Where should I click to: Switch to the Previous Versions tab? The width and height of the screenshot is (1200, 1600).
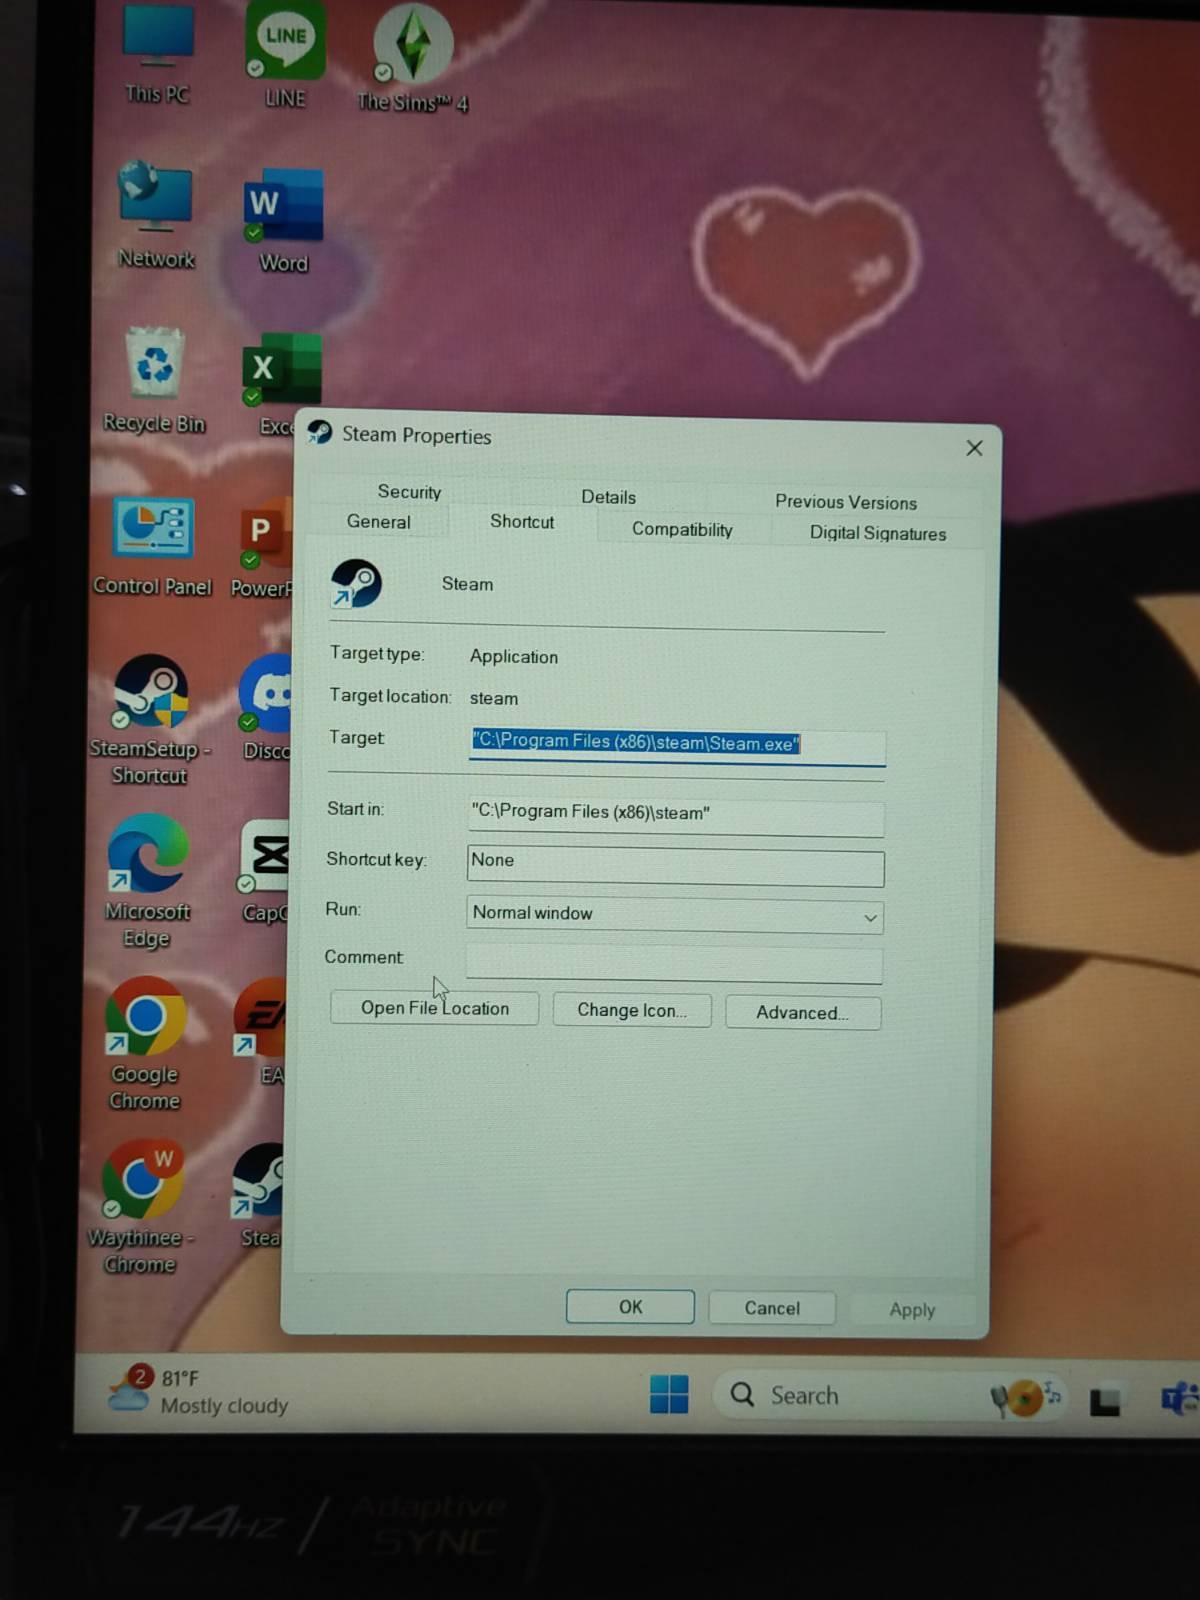(x=846, y=502)
